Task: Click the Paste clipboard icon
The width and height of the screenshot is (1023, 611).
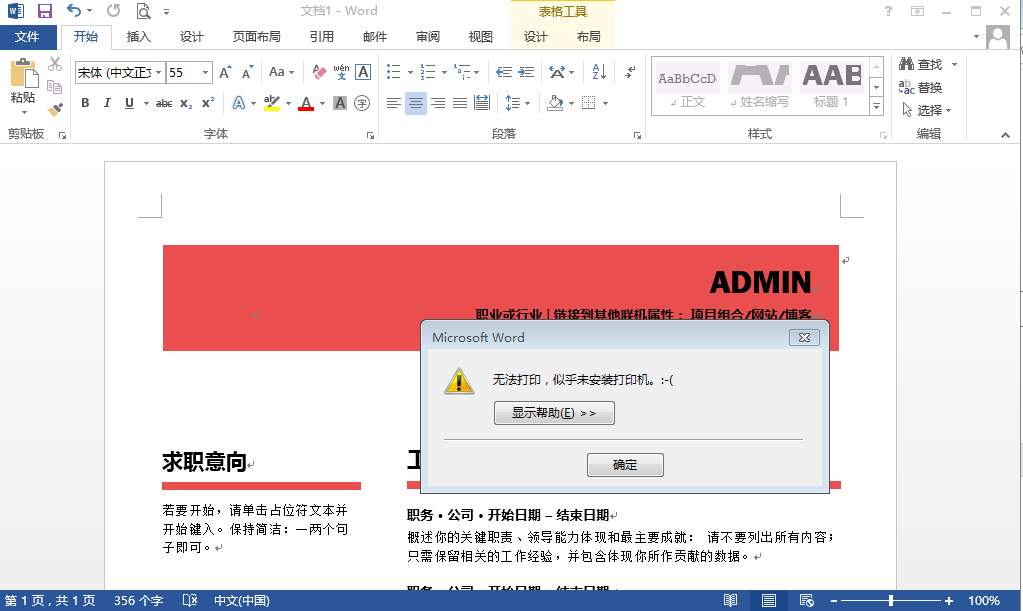Action: pyautogui.click(x=23, y=74)
